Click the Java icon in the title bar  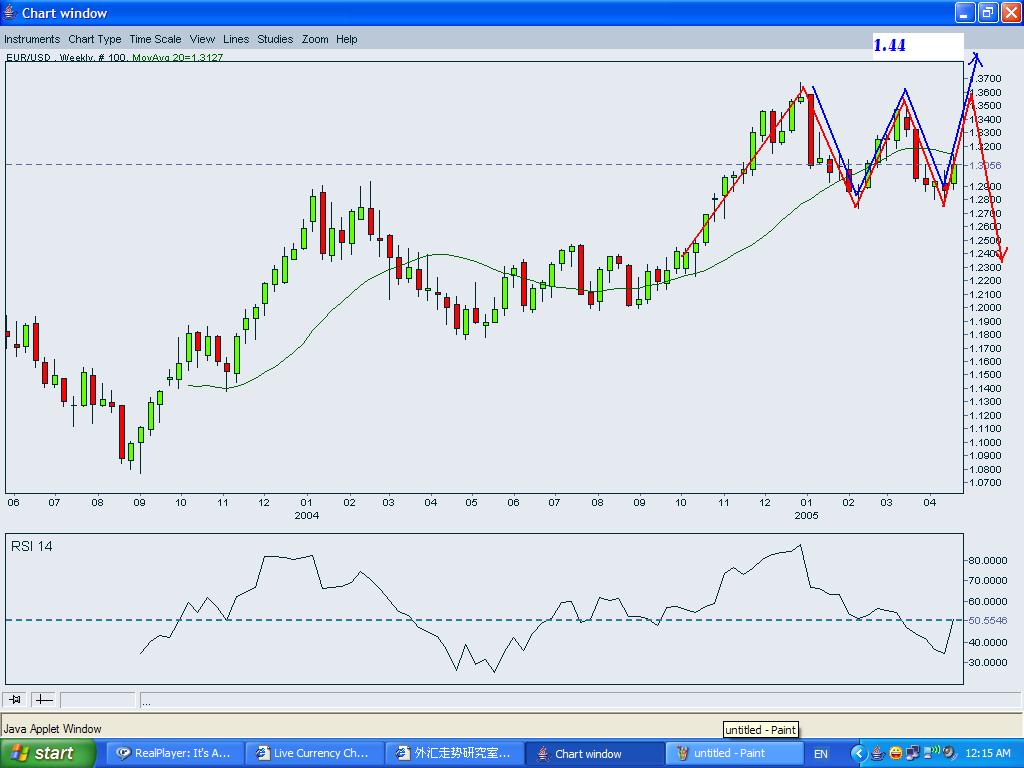[x=9, y=12]
